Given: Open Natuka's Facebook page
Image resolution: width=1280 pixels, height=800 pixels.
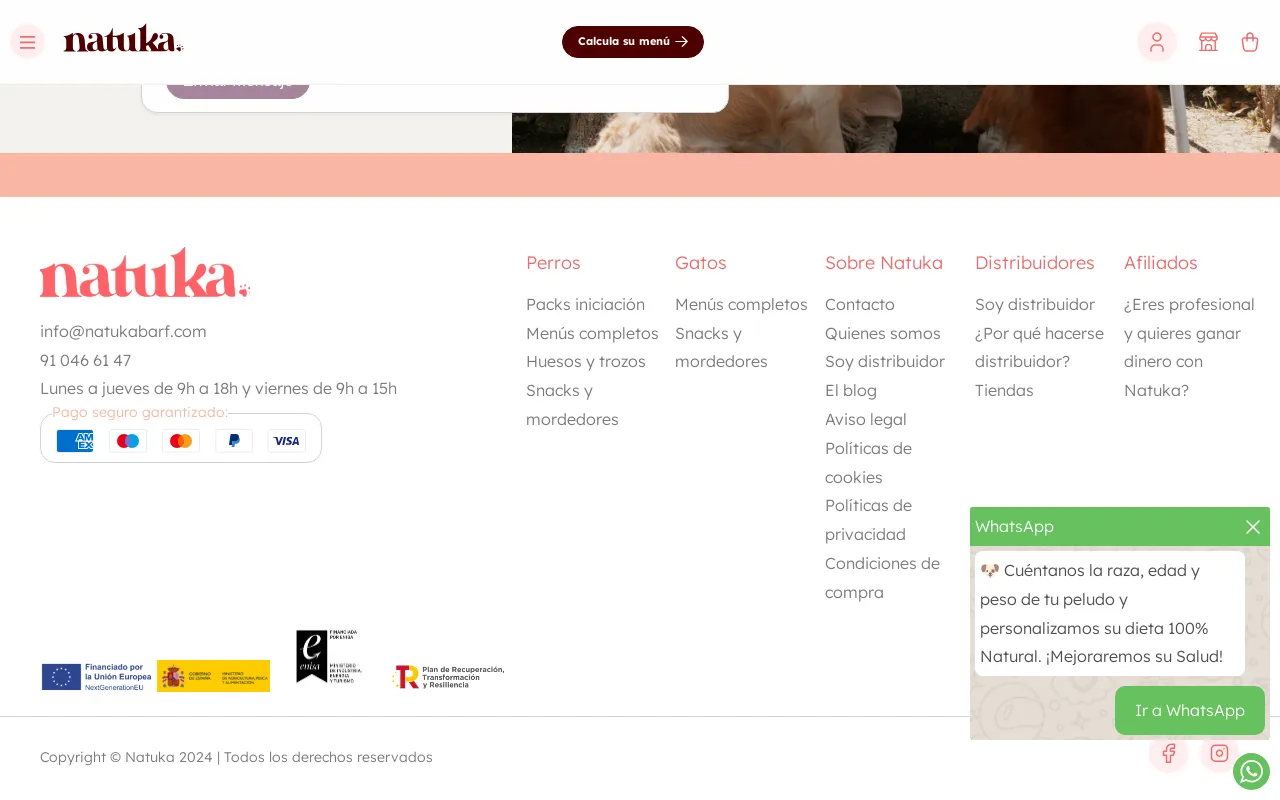Looking at the screenshot, I should tap(1169, 753).
